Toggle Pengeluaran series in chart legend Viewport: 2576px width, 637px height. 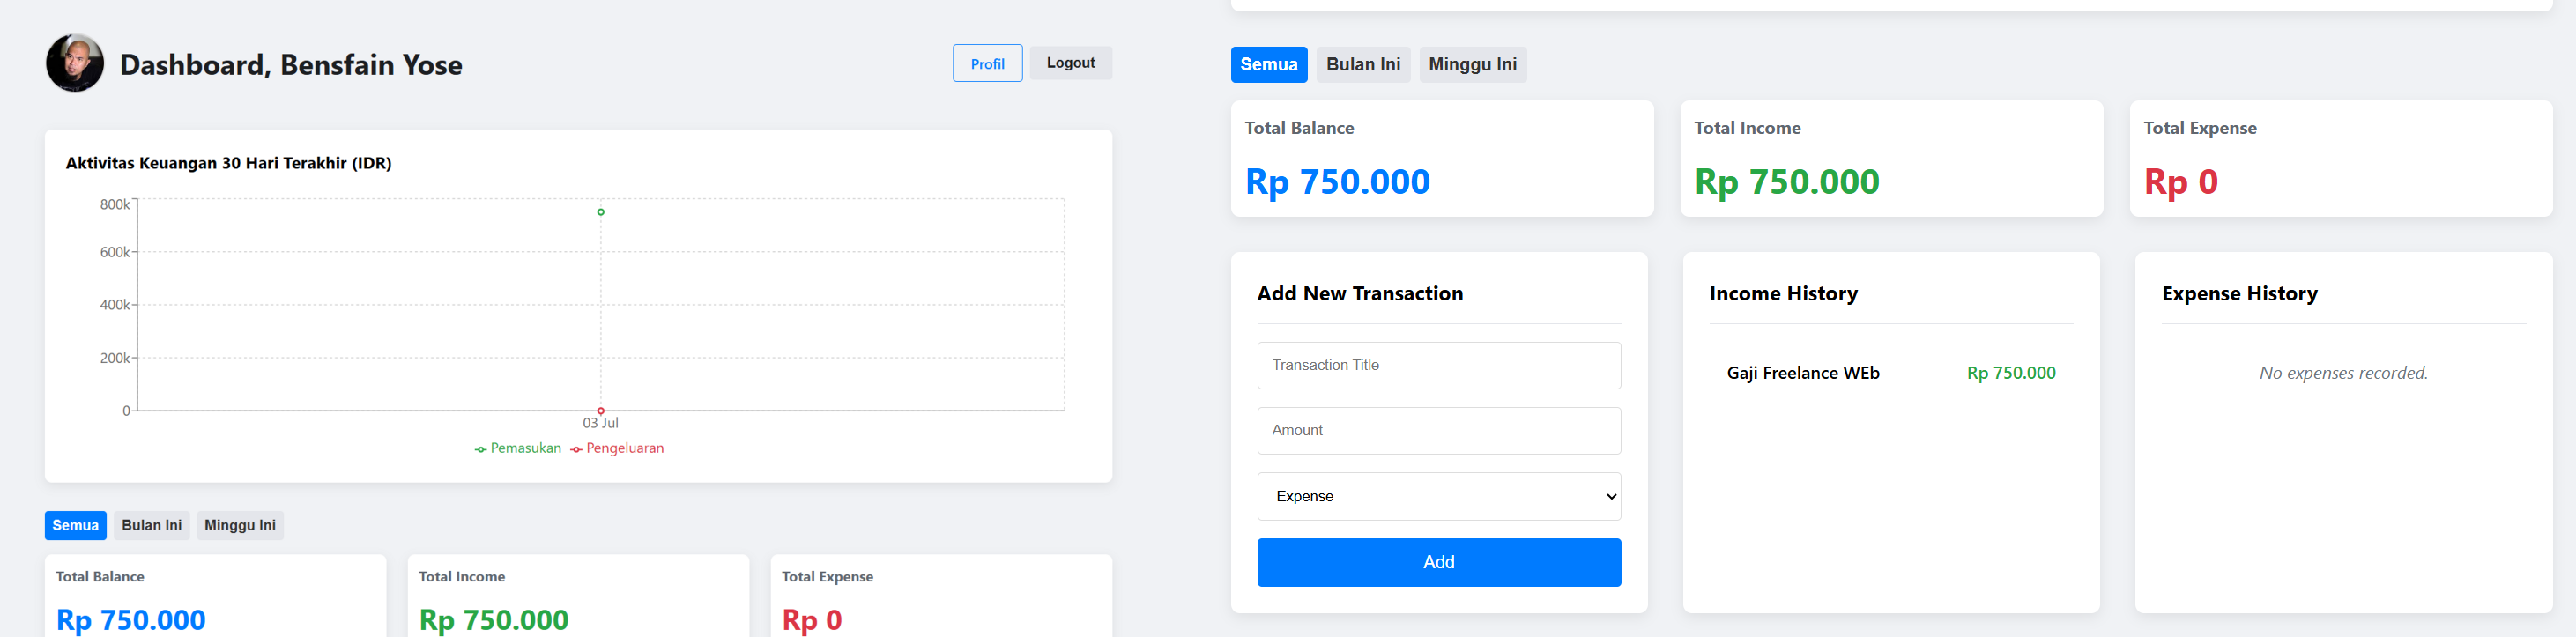click(617, 448)
